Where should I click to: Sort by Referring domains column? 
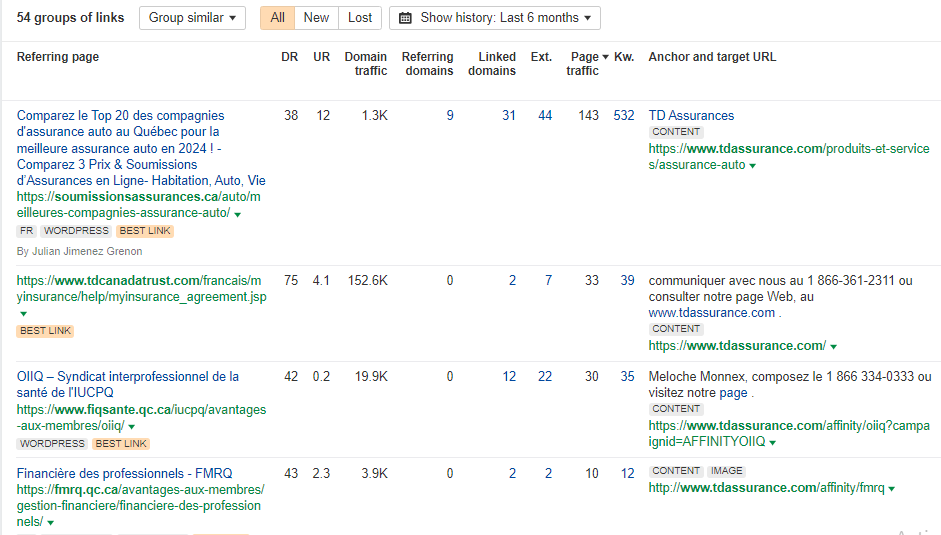(427, 64)
